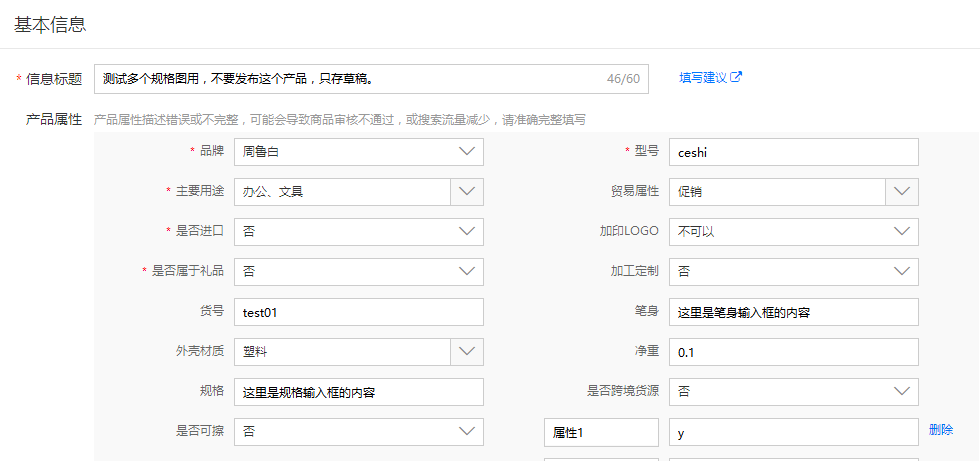Viewport: 980px width, 461px height.
Task: Open the 是否可擦 dropdown
Action: [x=466, y=432]
